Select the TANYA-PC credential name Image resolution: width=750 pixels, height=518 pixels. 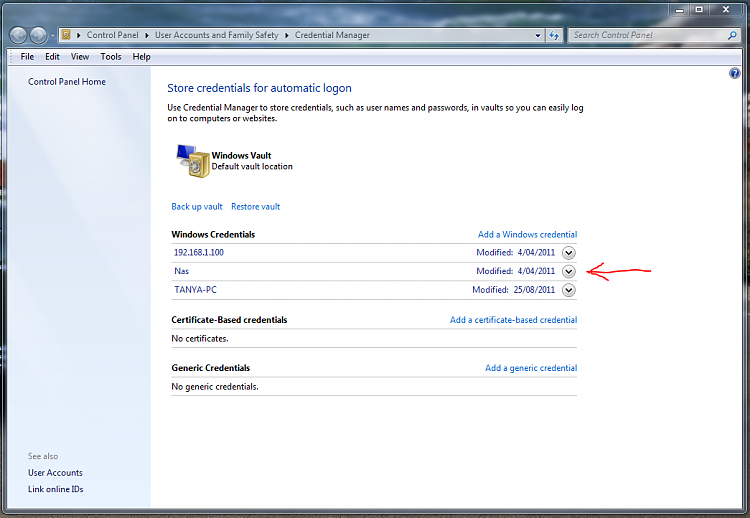tap(195, 290)
